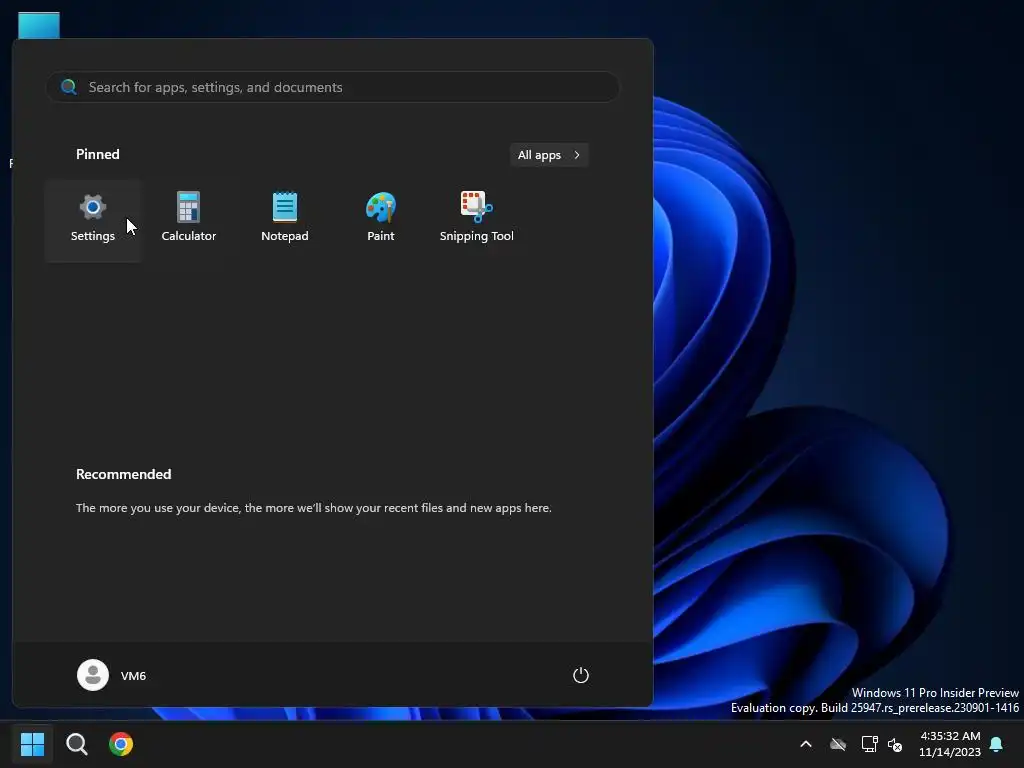The width and height of the screenshot is (1024, 768).
Task: Open the clock showing 4:35:32 AM
Action: click(950, 744)
